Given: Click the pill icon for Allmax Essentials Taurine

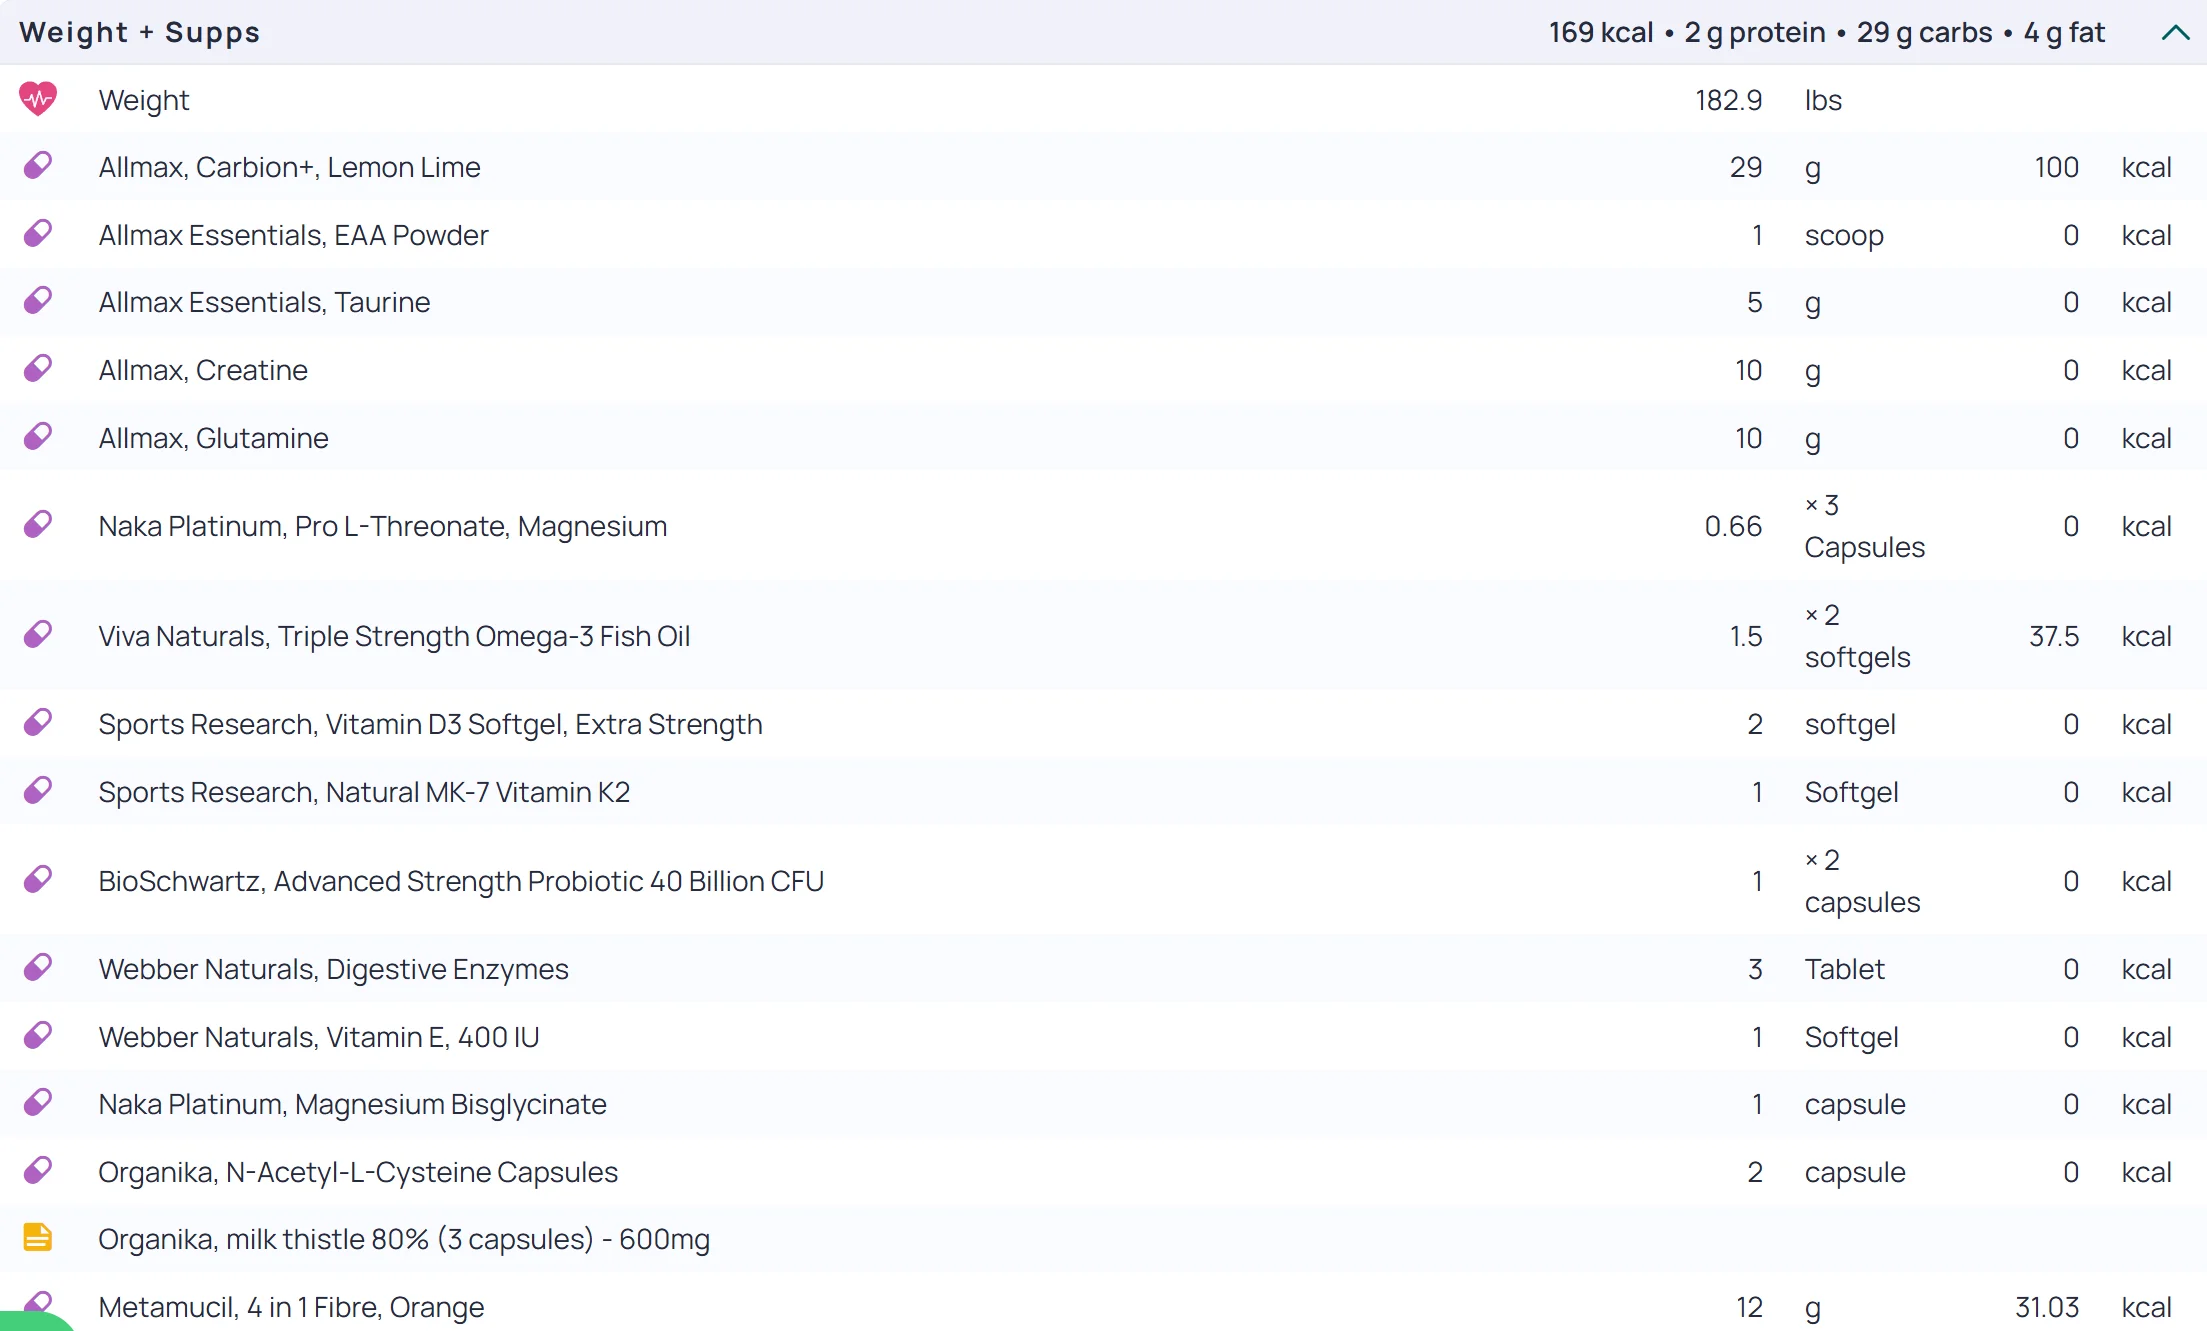Looking at the screenshot, I should coord(38,301).
